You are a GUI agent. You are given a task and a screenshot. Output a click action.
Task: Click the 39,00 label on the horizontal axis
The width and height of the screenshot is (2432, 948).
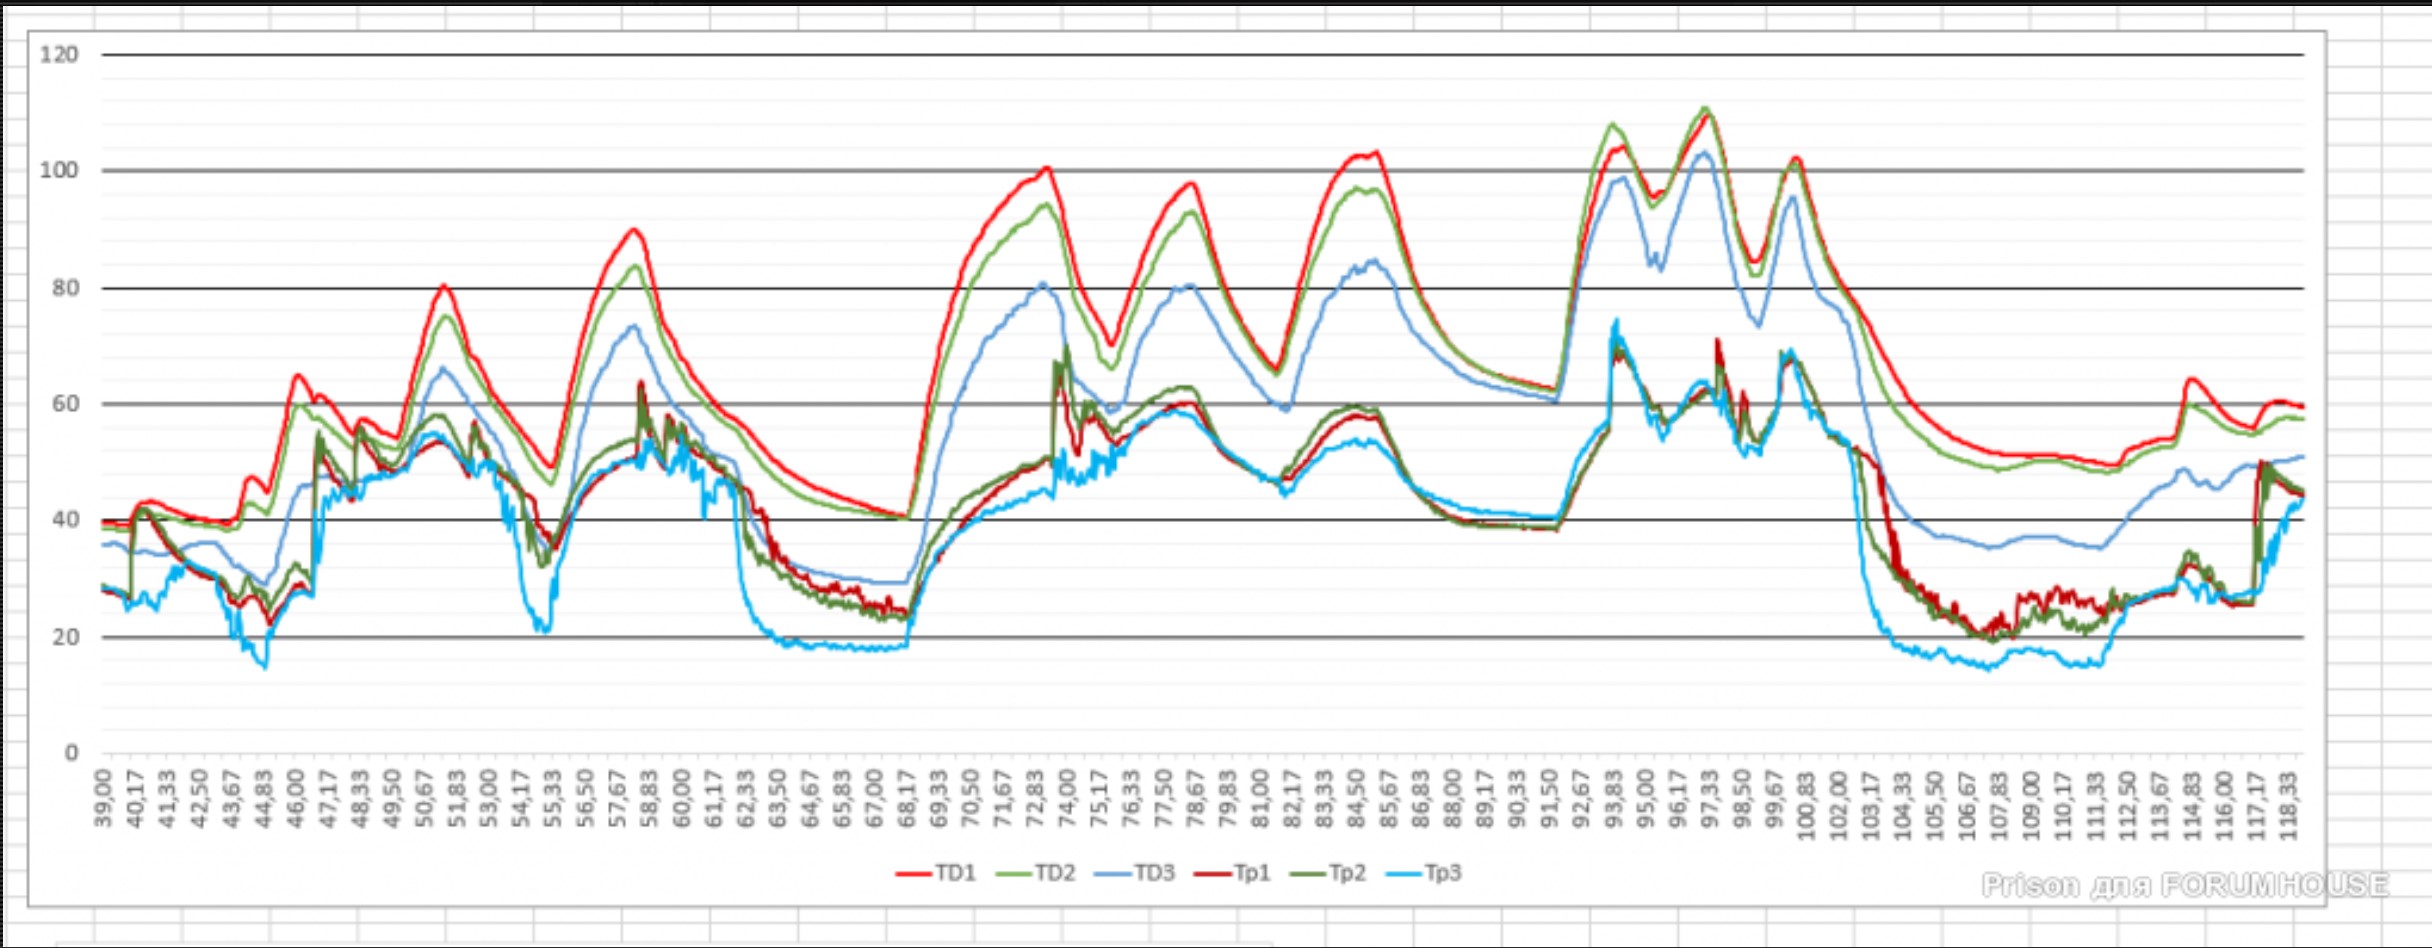point(103,798)
